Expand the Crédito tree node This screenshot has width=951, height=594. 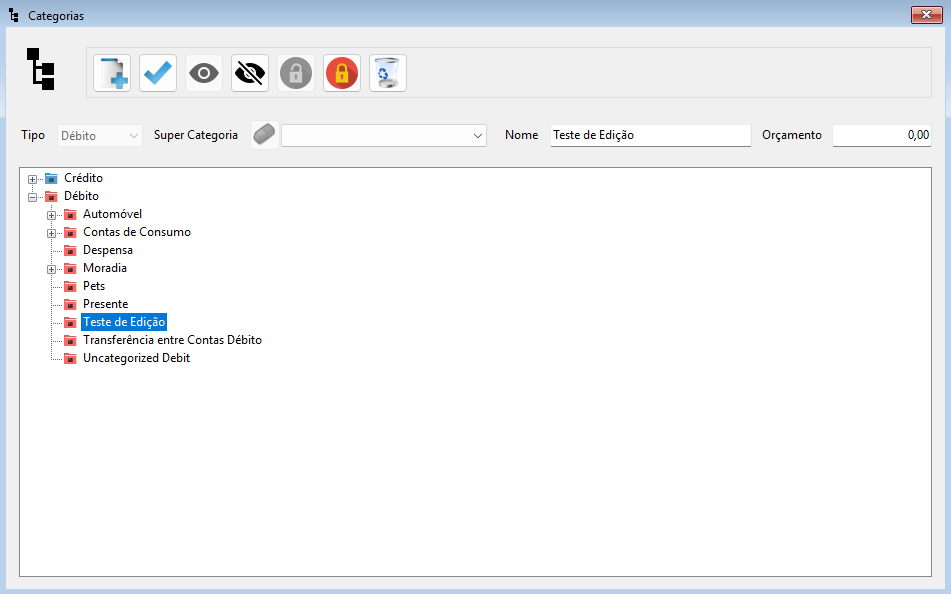click(x=33, y=179)
